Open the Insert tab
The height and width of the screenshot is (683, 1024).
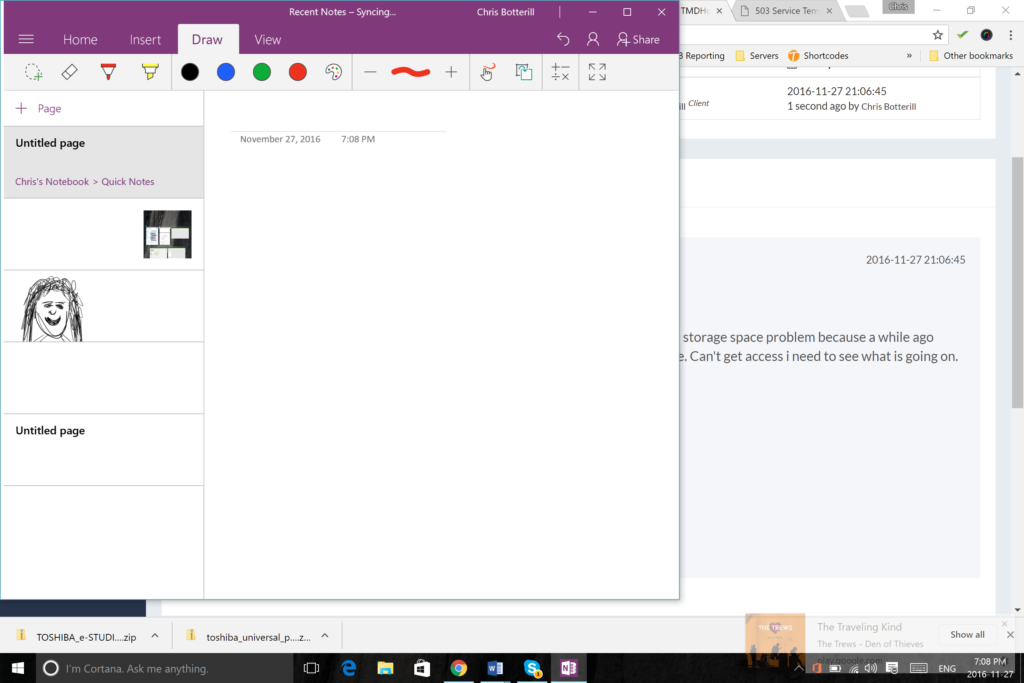click(145, 40)
